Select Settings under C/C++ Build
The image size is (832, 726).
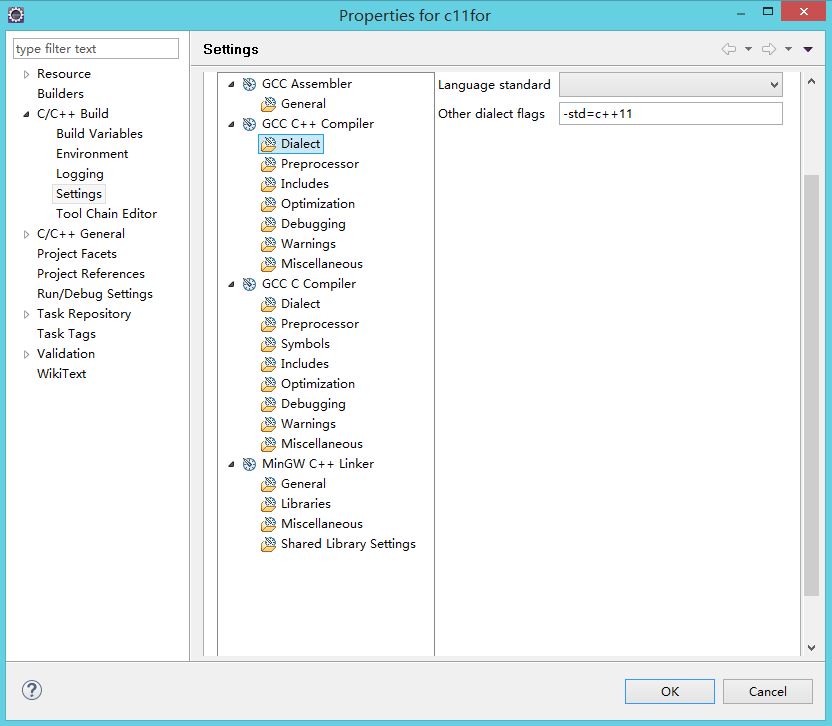pos(79,194)
